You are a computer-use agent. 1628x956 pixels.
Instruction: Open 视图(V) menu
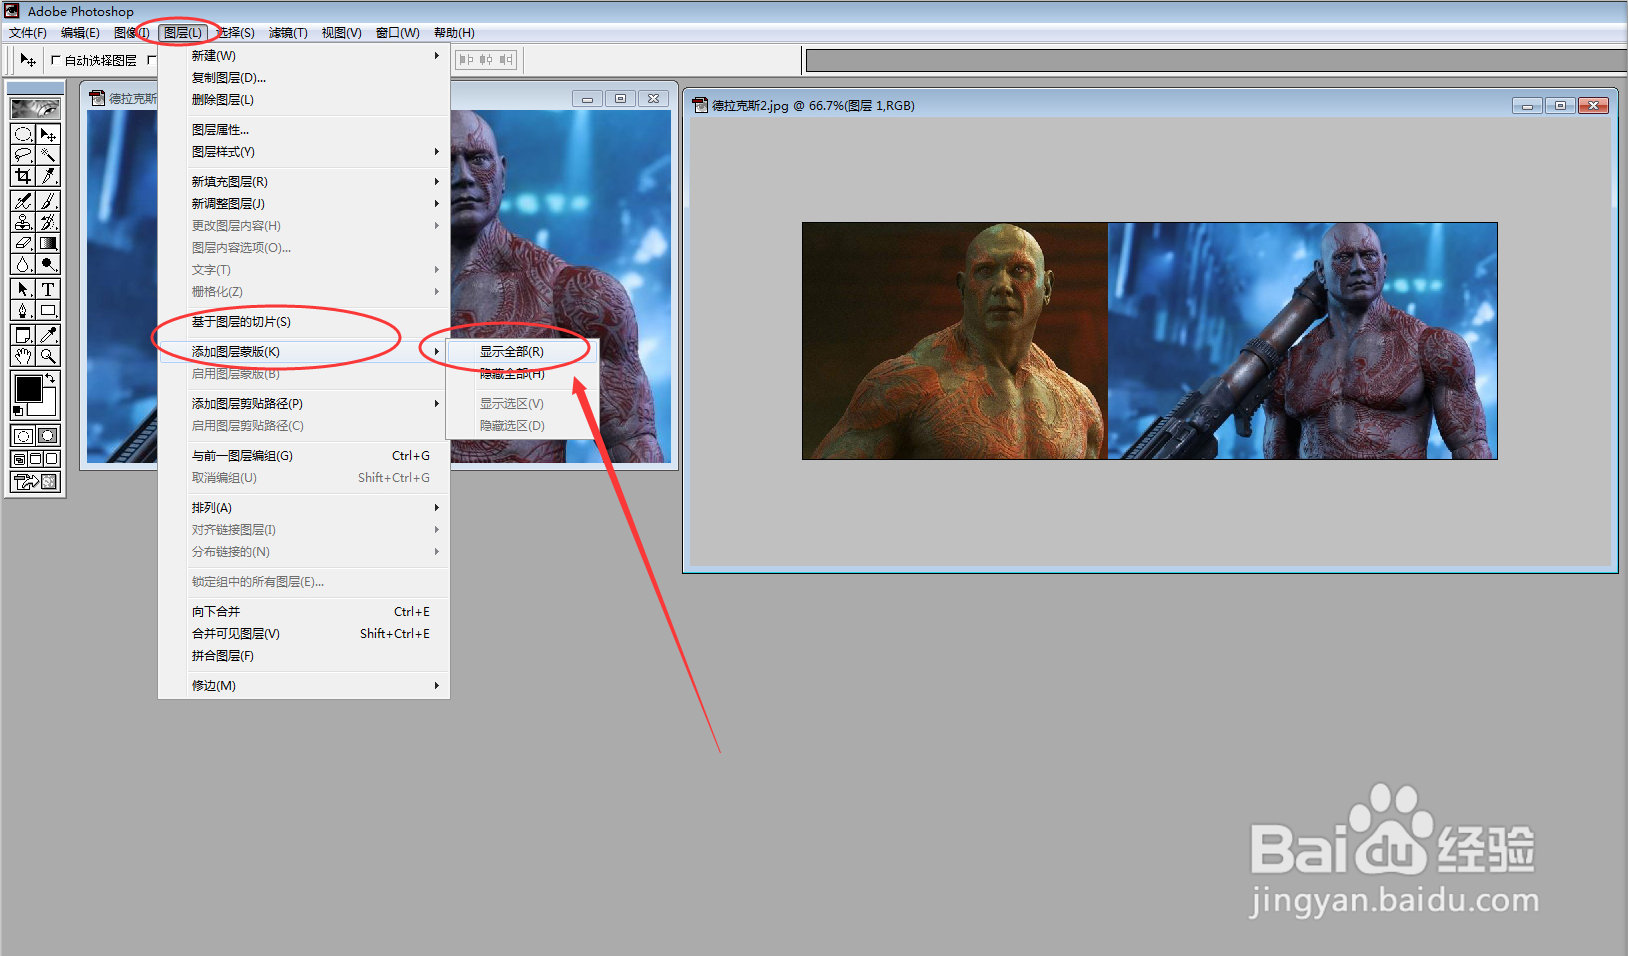point(341,33)
